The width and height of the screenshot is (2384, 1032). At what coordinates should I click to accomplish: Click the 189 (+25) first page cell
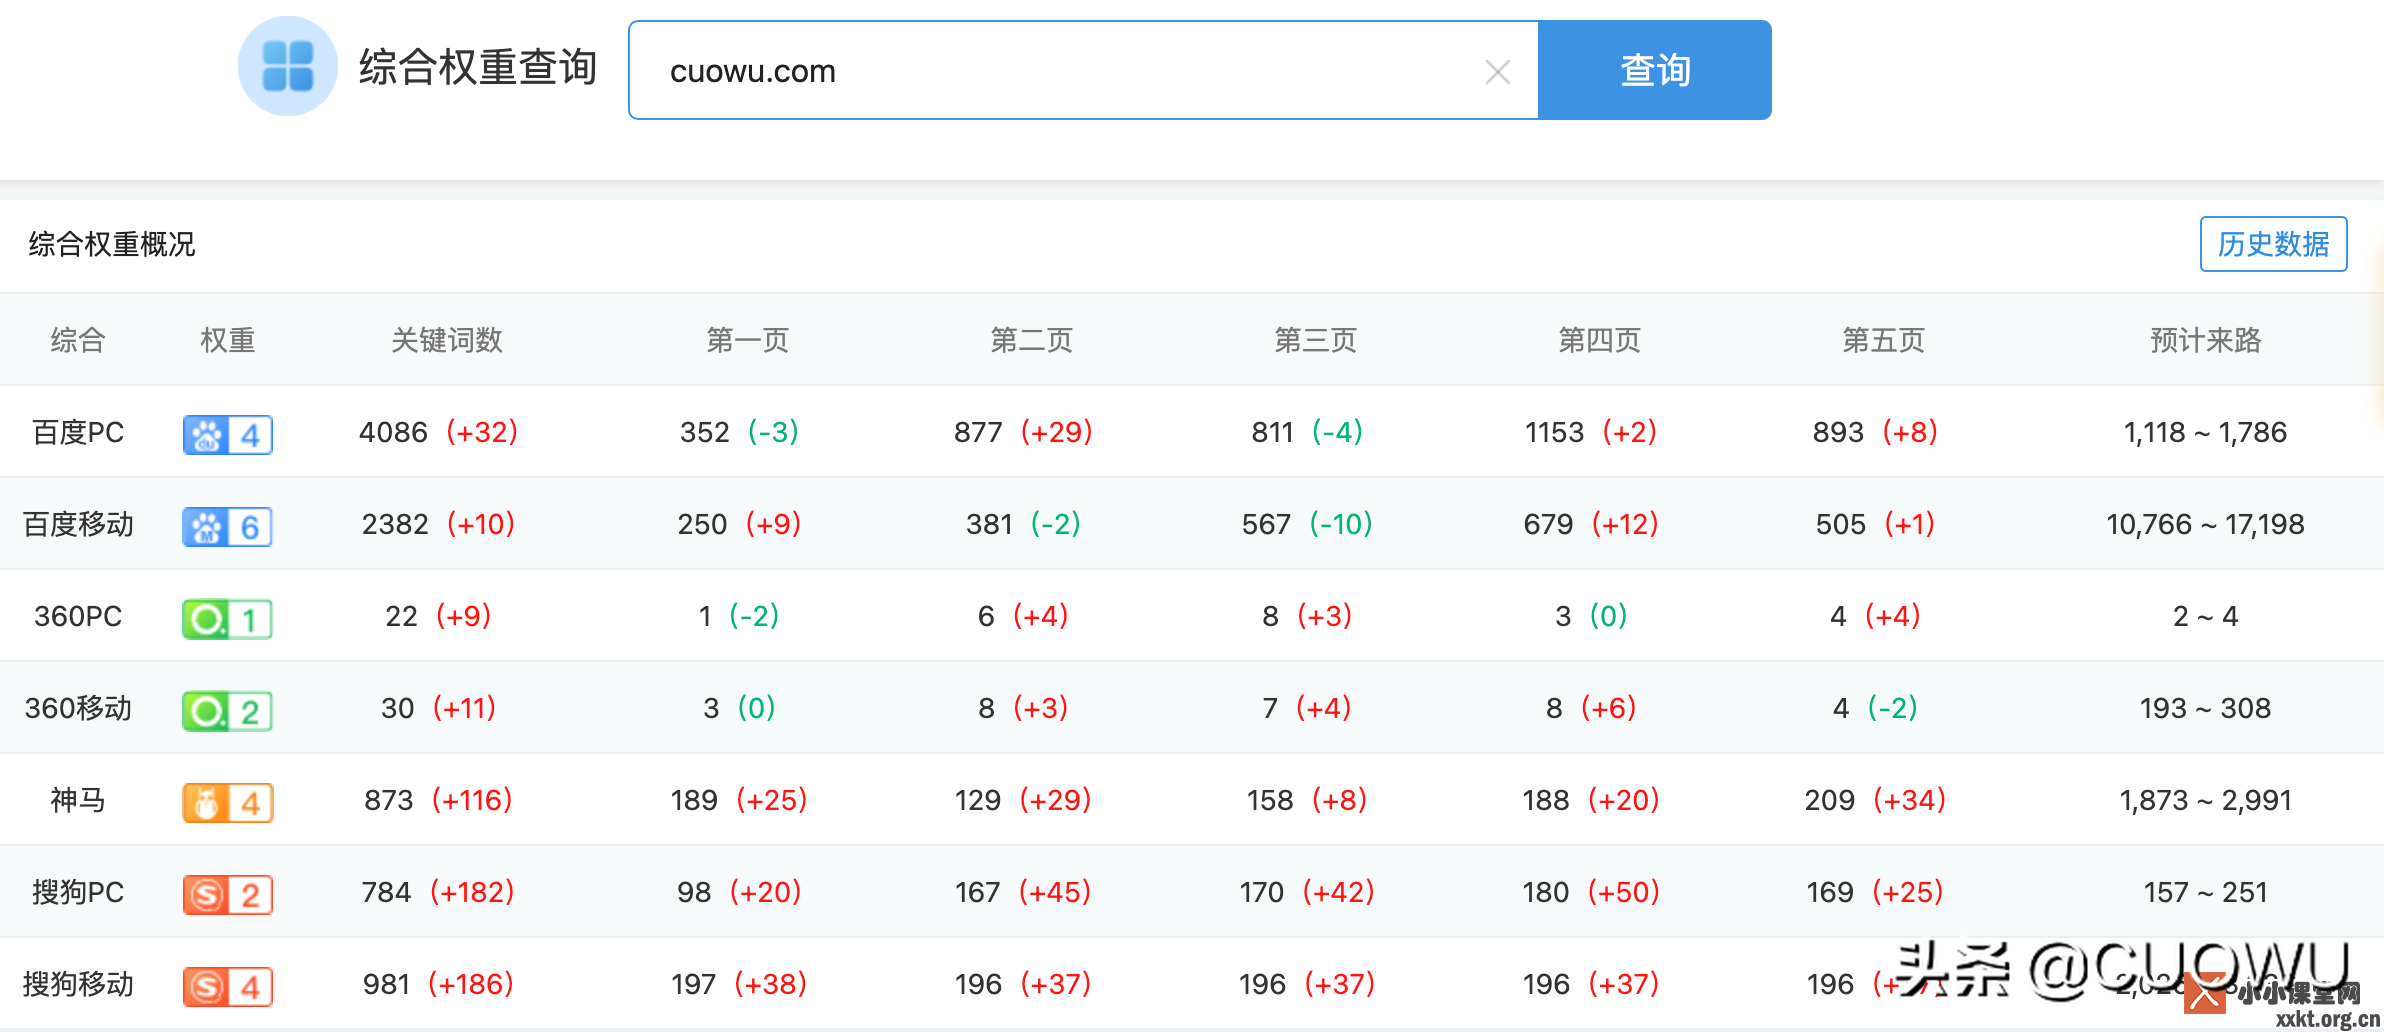[x=739, y=800]
